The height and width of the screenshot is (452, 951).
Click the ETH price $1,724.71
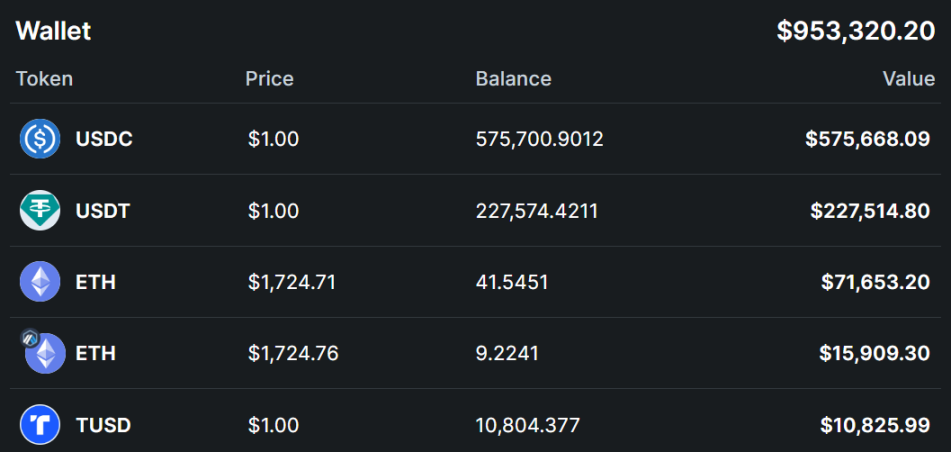coord(291,282)
